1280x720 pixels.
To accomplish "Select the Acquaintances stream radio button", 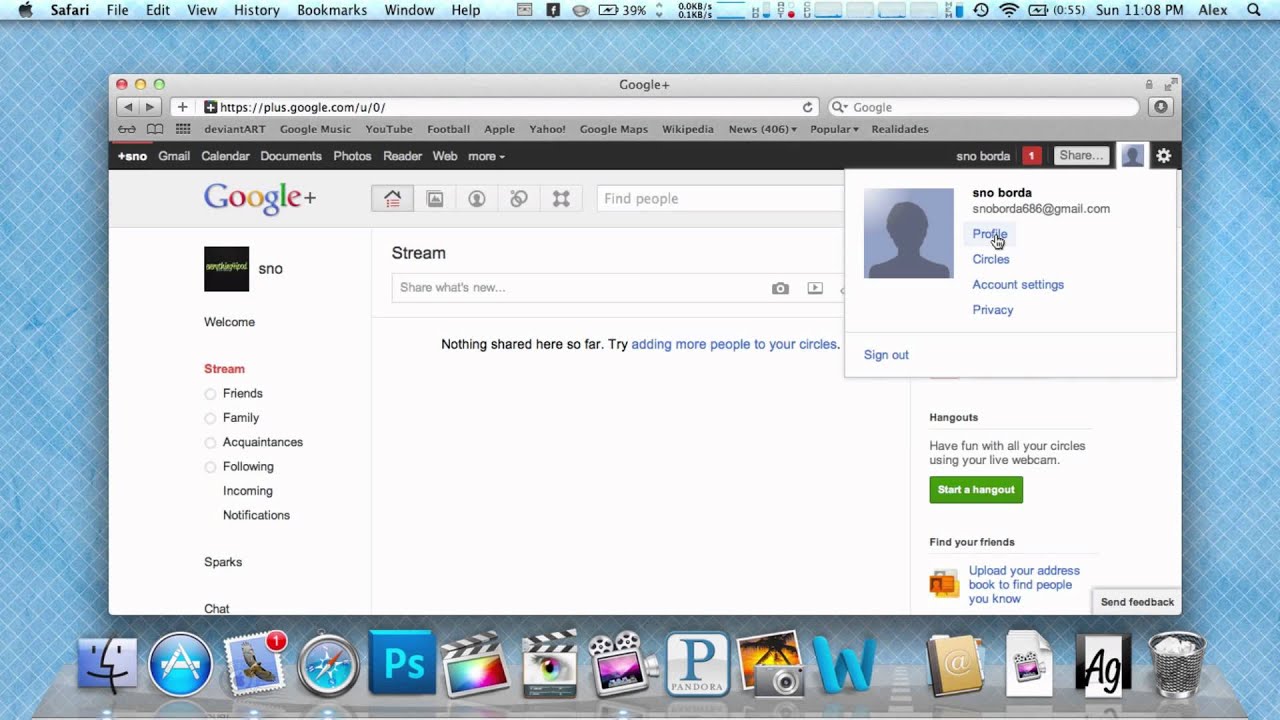I will pos(210,443).
